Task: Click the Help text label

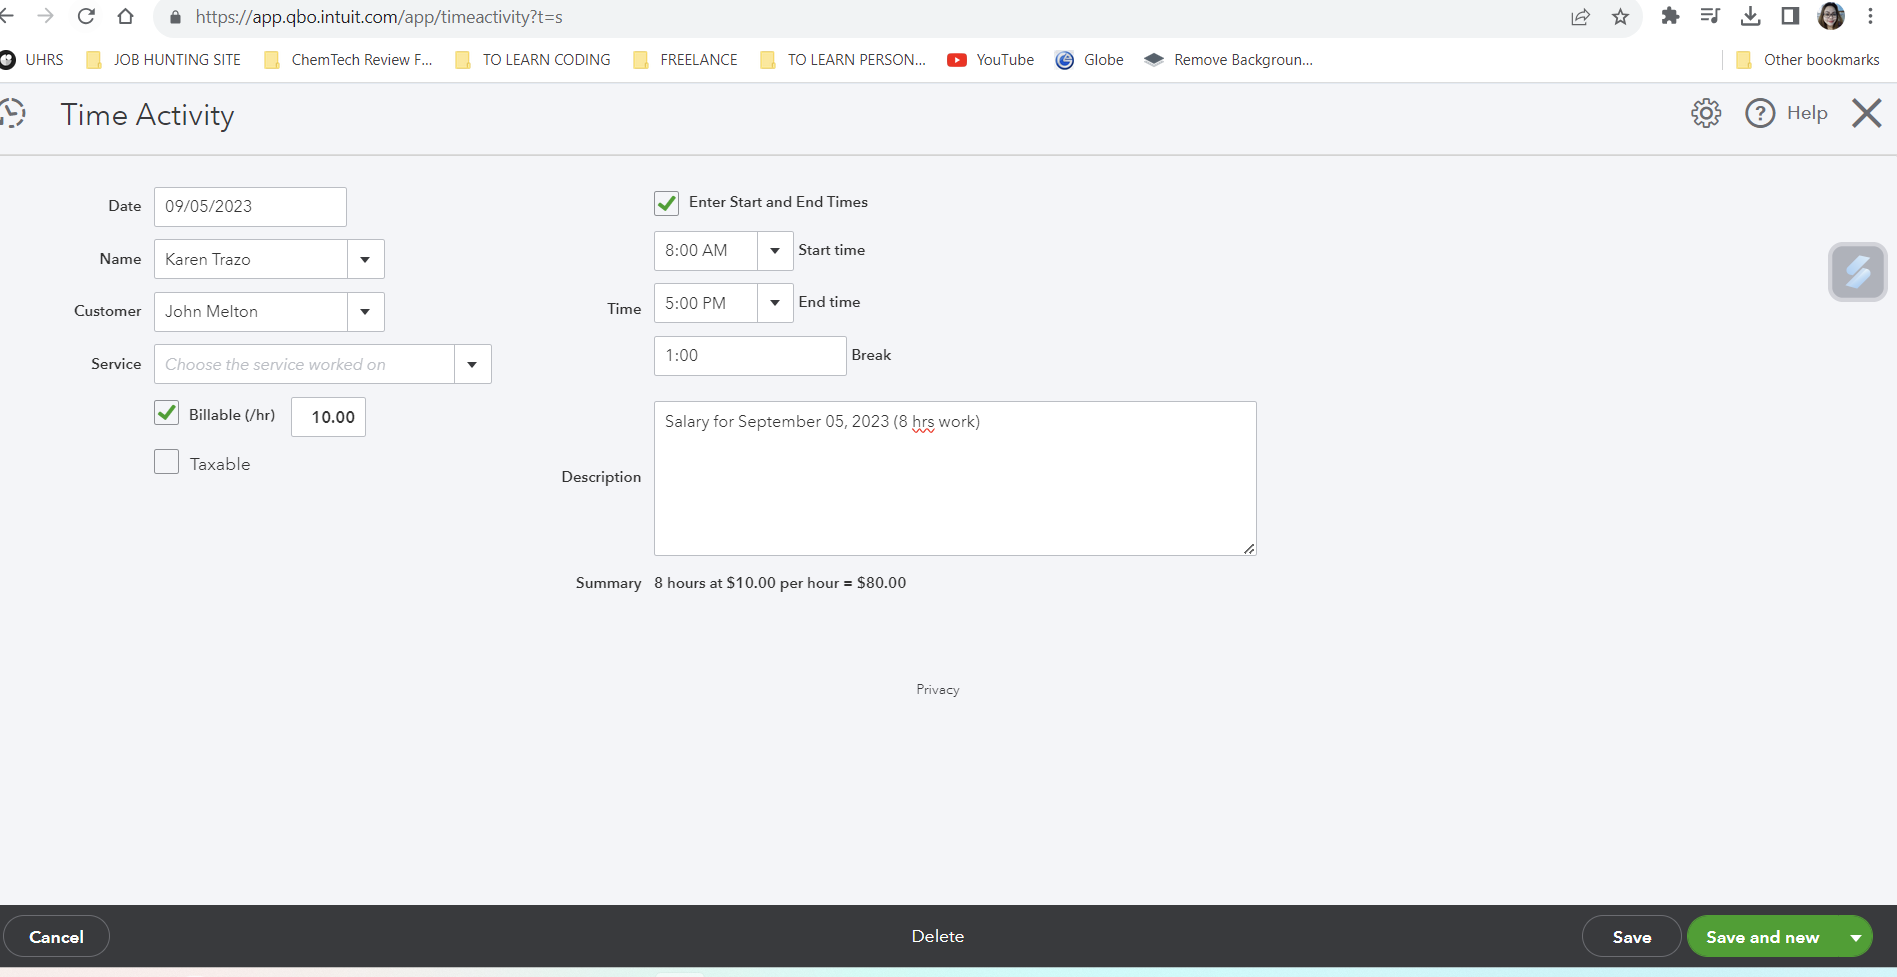Action: click(x=1807, y=113)
